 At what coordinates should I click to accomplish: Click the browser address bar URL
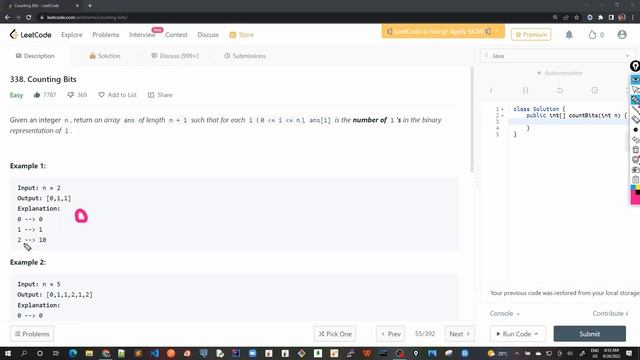pos(87,18)
